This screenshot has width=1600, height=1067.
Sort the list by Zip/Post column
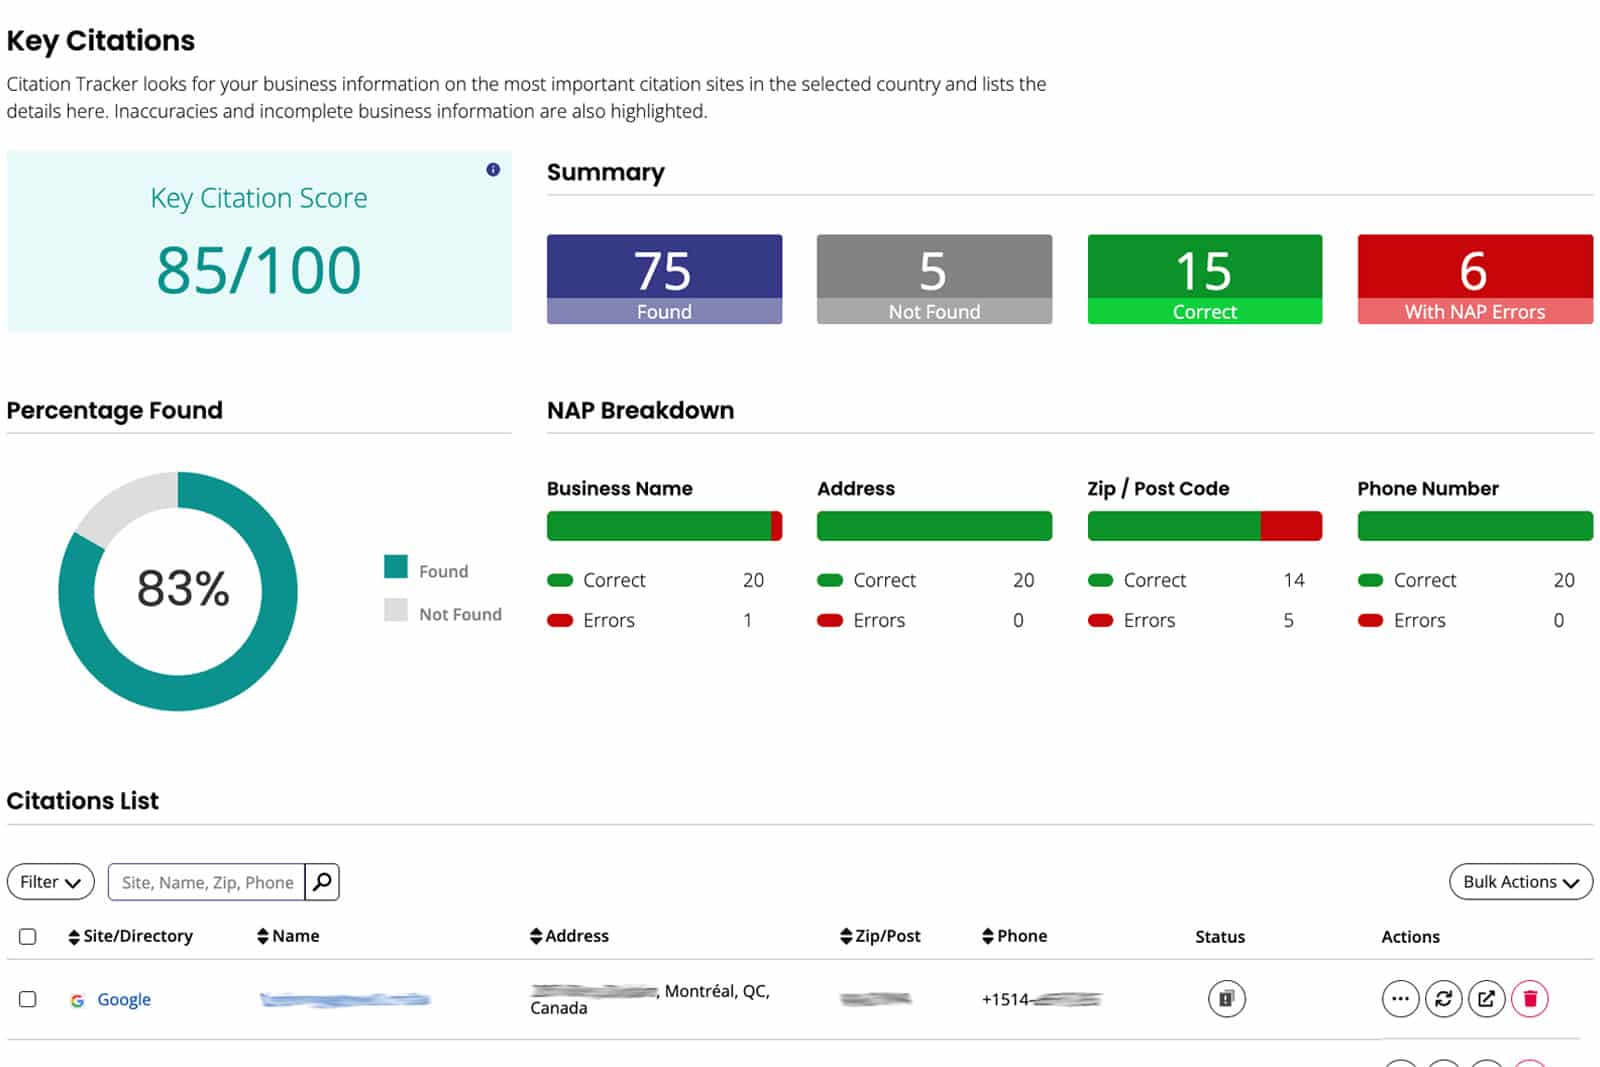(x=880, y=936)
